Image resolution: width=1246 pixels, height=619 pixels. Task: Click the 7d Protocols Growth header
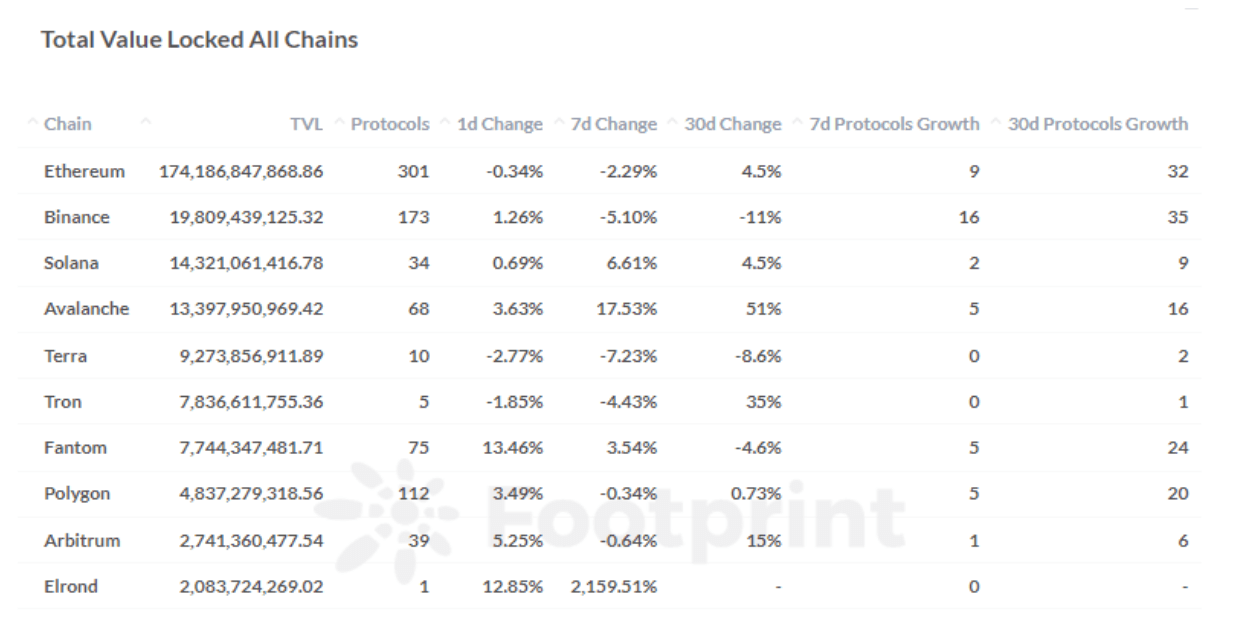[894, 124]
